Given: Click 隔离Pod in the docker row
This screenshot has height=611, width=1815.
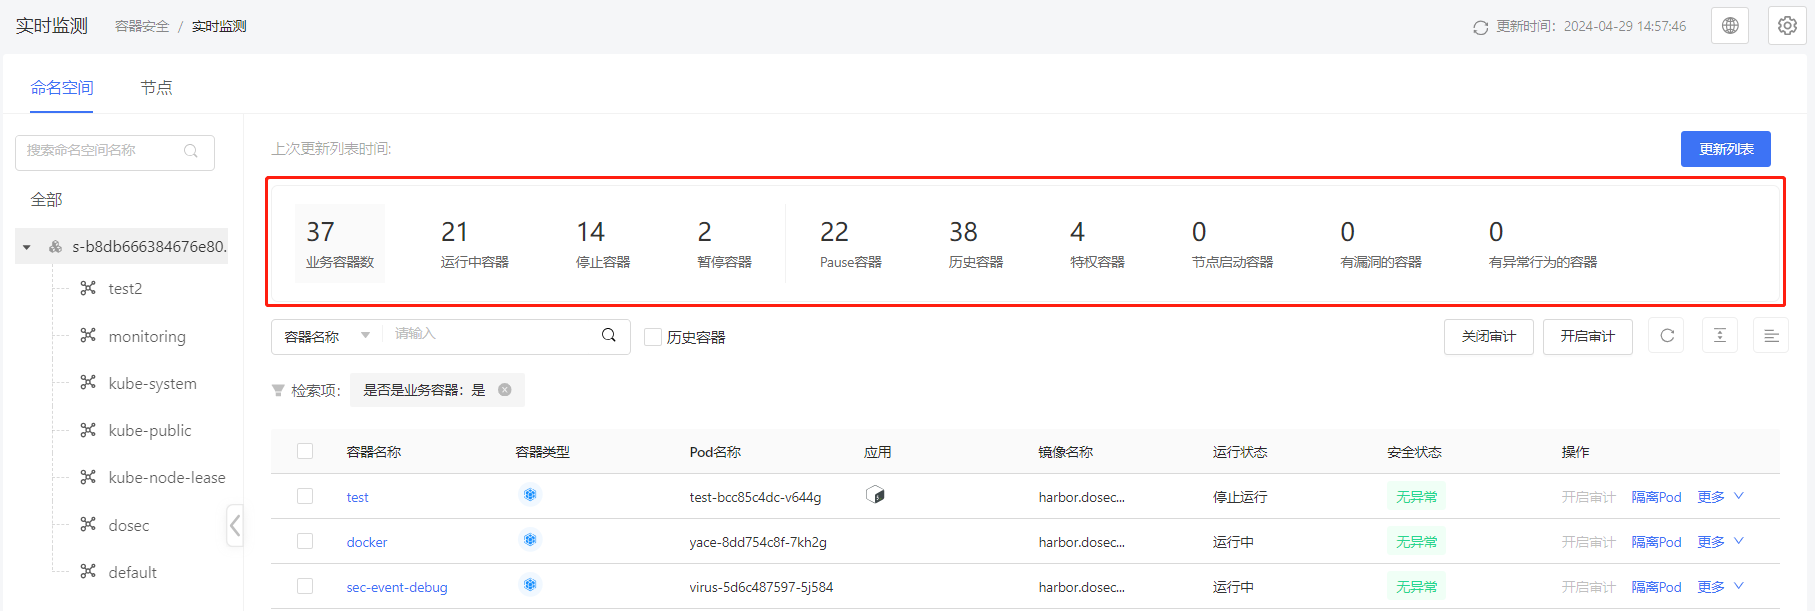Looking at the screenshot, I should tap(1656, 542).
